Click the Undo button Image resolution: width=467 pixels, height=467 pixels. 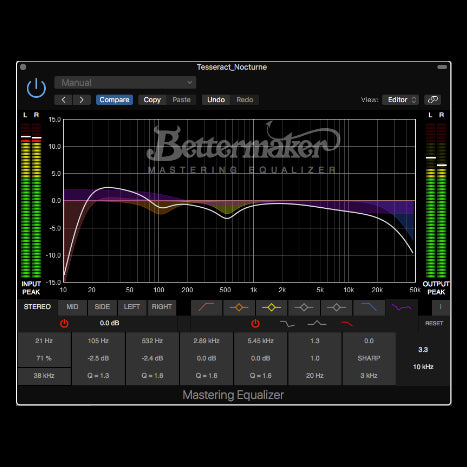216,100
